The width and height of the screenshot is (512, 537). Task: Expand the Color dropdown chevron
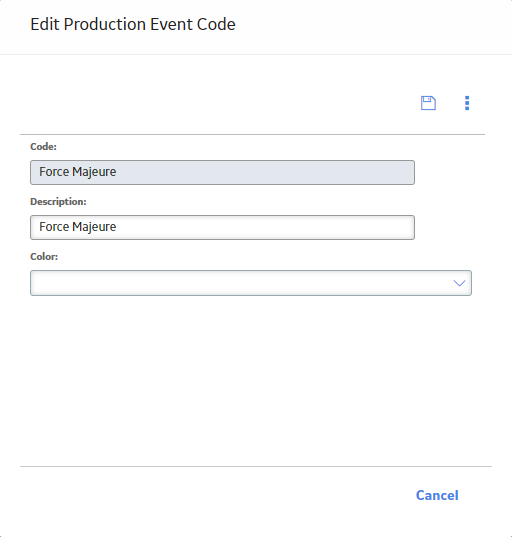click(x=459, y=283)
